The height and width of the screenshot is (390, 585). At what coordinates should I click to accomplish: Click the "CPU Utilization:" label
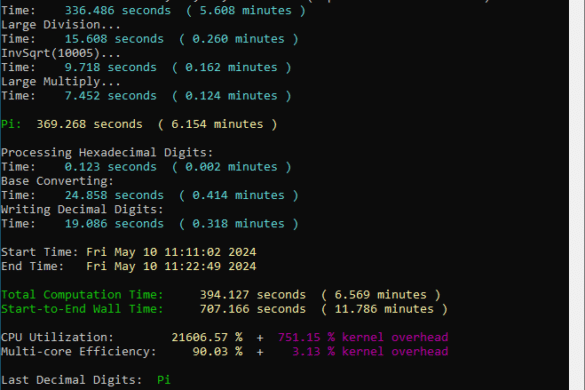[x=57, y=337]
